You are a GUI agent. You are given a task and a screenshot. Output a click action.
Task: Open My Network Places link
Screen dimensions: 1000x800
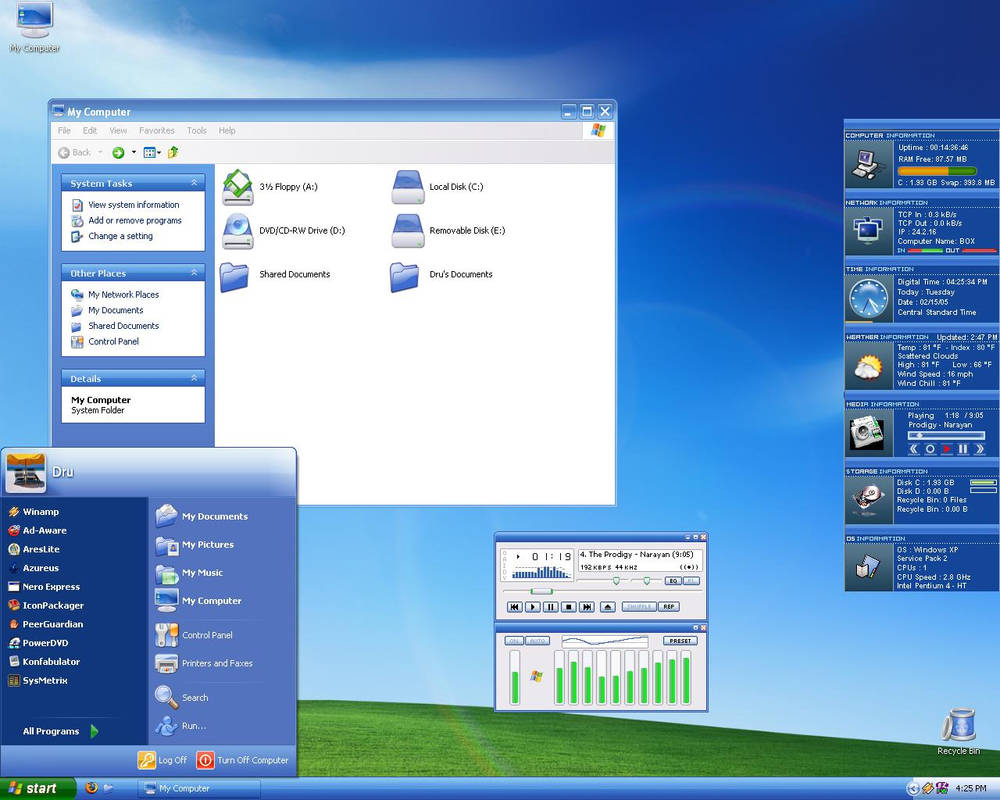115,295
